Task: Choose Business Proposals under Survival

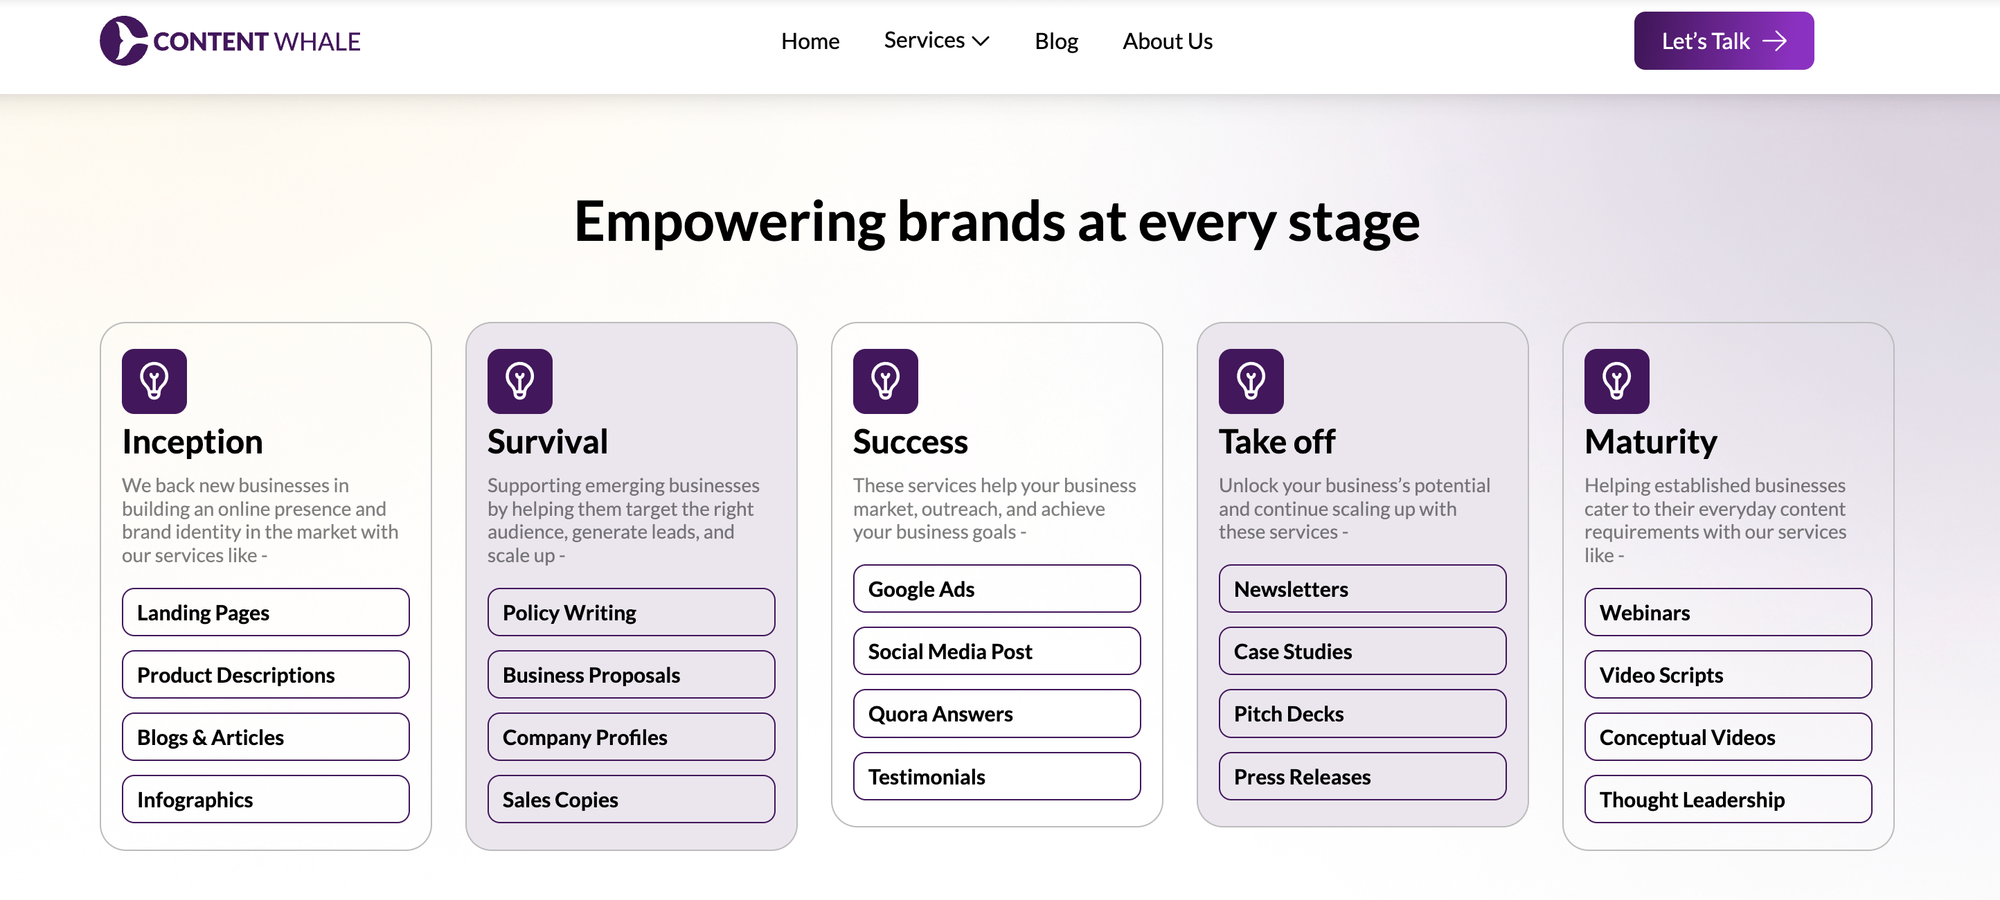Action: [631, 675]
